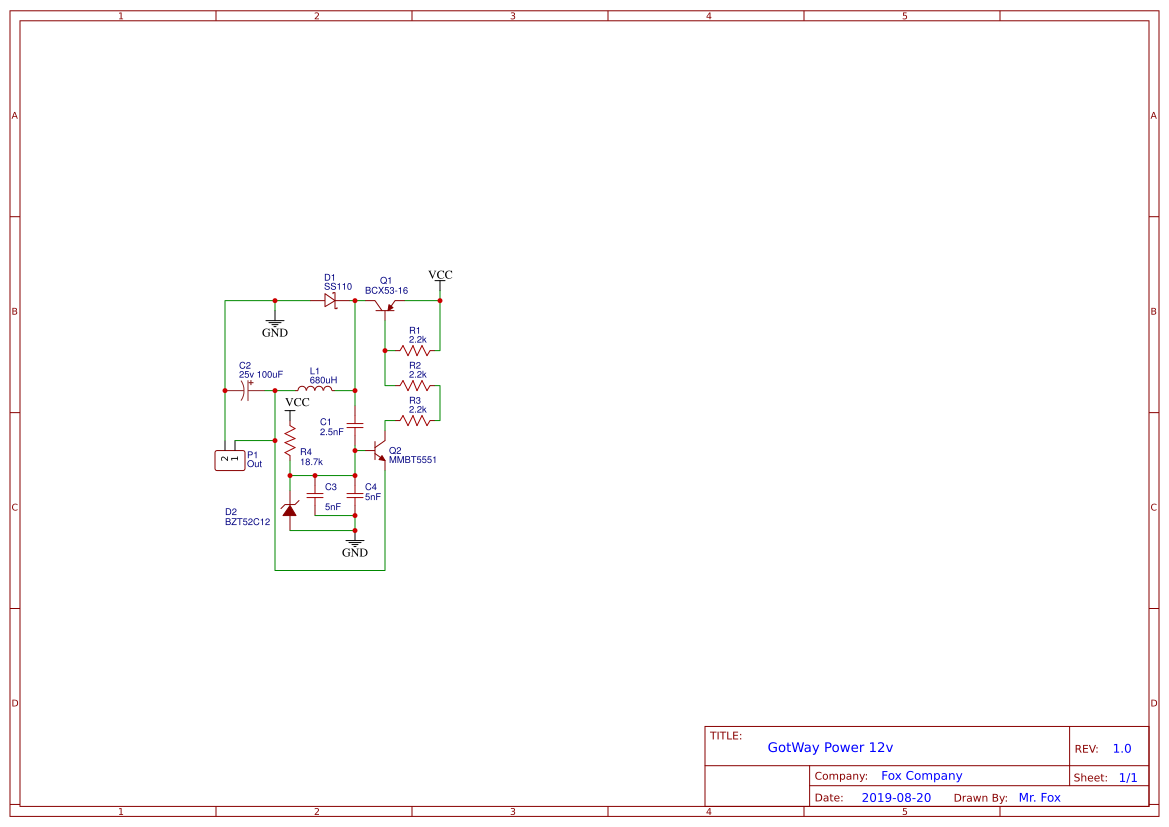Select the Q2 NPN transistor symbol
Viewport: 1169px width, 827px height.
click(x=379, y=450)
